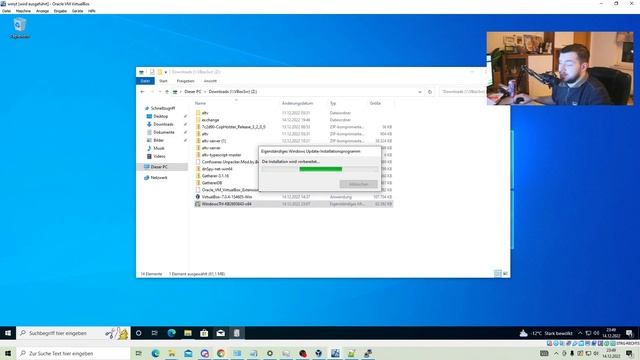This screenshot has height=360, width=640.
Task: Open Microsoft Store from the VM taskbar
Action: pyautogui.click(x=204, y=333)
